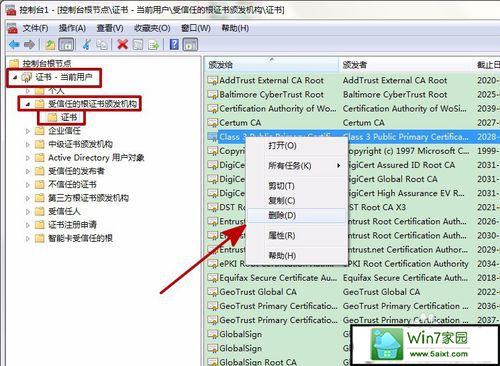Viewport: 500px width, 366px height.
Task: Click the 中级证书颁发机构 folder icon
Action: pyautogui.click(x=40, y=144)
